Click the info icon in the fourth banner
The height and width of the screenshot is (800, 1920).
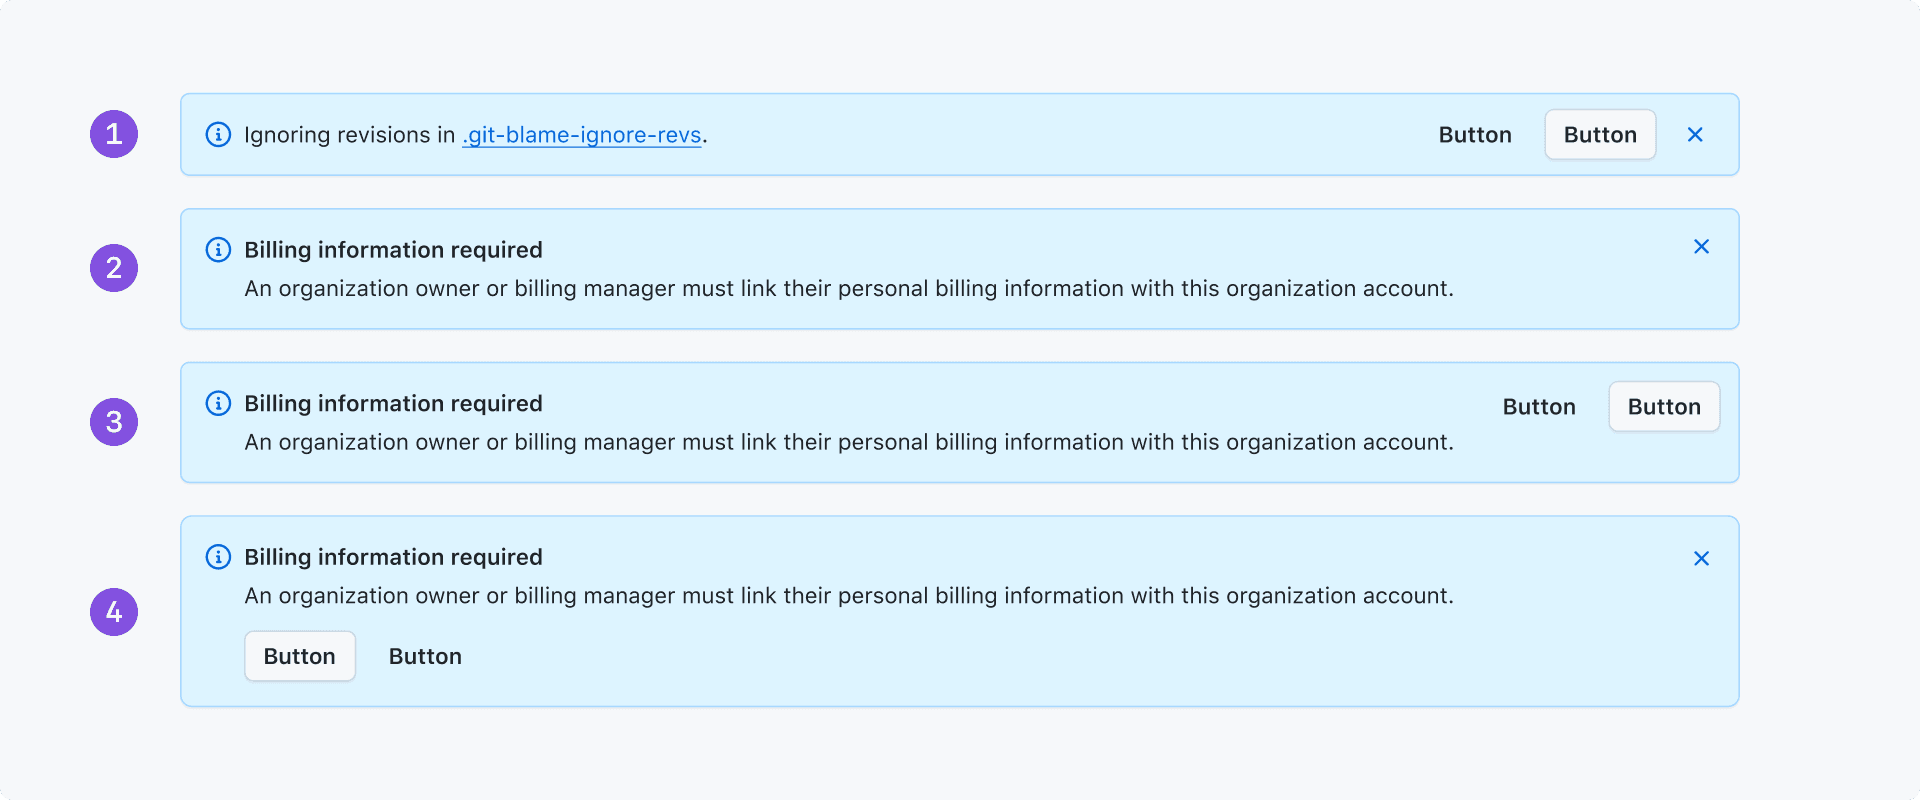218,557
